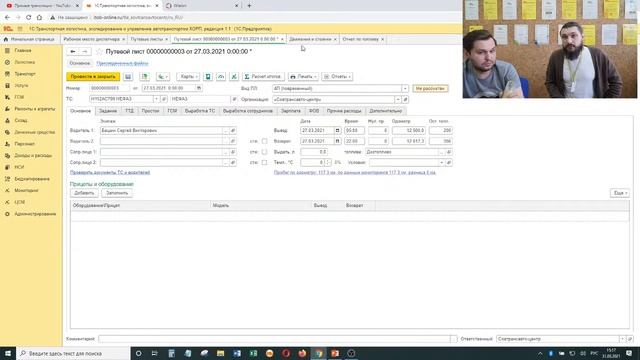Open the Доходы и расходы section
Viewport: 640px width, 360px height.
tap(33, 156)
